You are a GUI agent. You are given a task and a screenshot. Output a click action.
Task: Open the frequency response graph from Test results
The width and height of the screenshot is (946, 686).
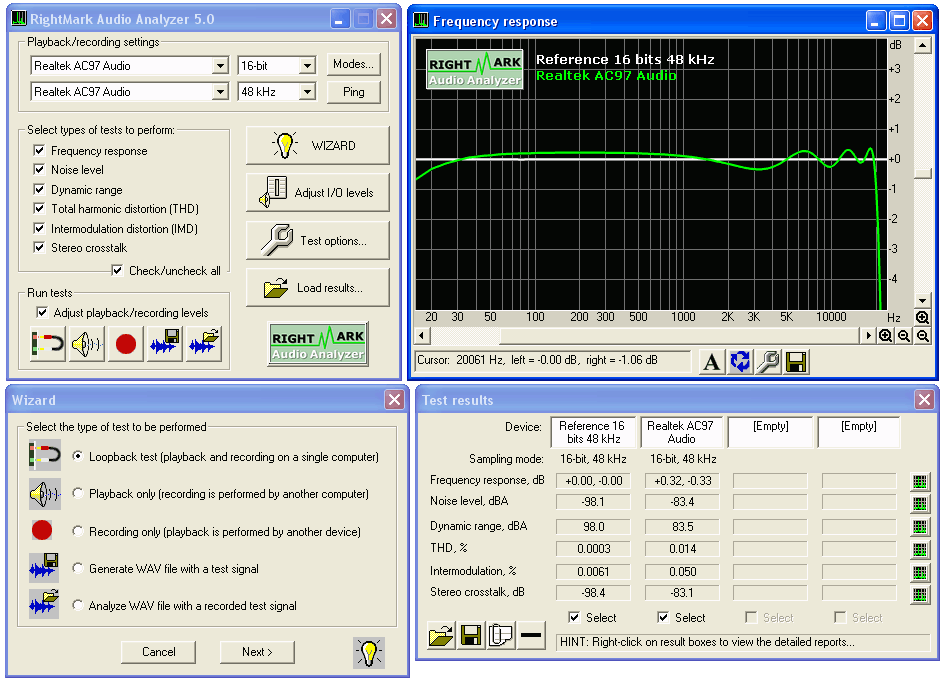920,481
